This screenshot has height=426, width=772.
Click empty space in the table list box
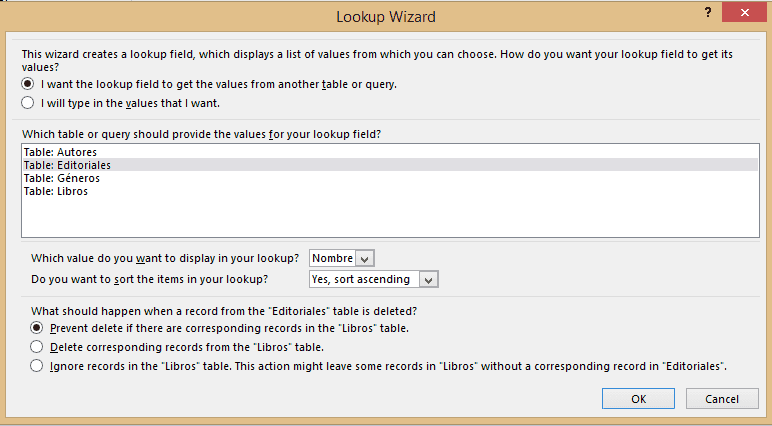(x=390, y=217)
